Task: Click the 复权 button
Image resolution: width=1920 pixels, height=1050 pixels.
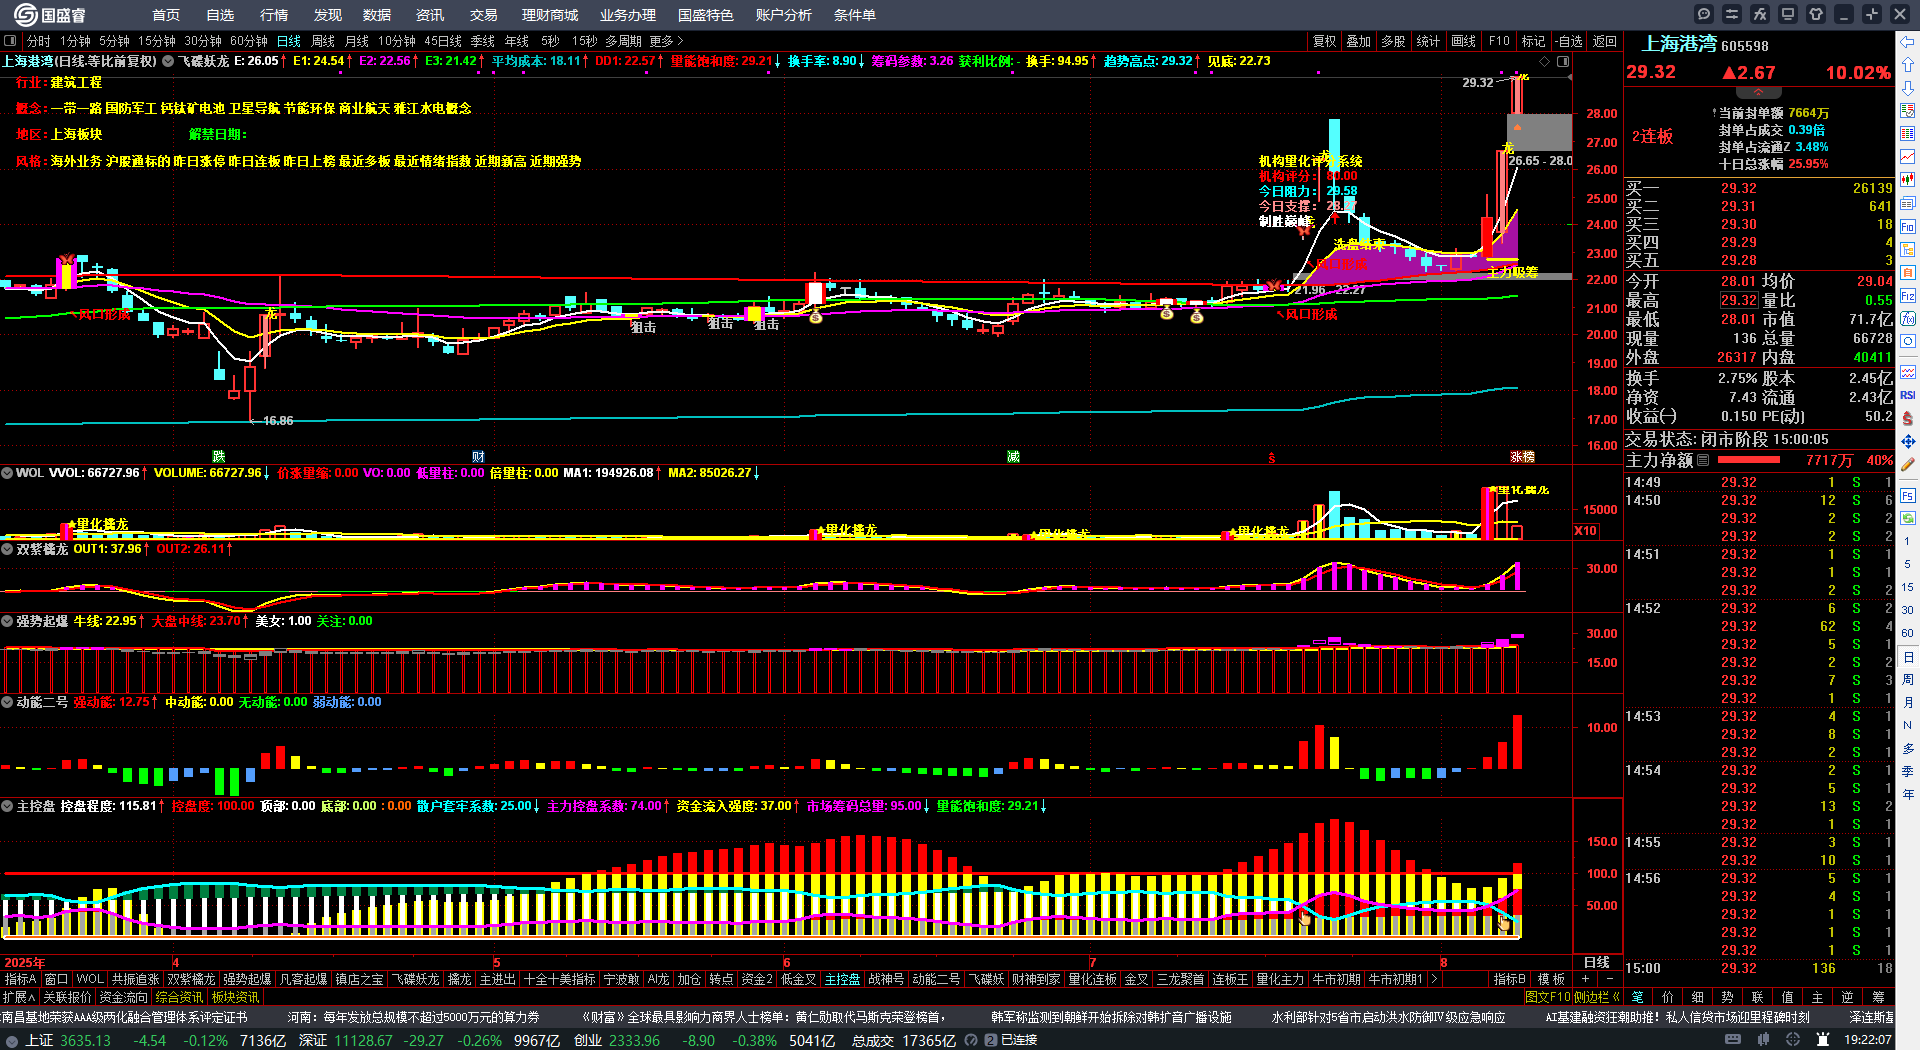Action: pyautogui.click(x=1324, y=41)
